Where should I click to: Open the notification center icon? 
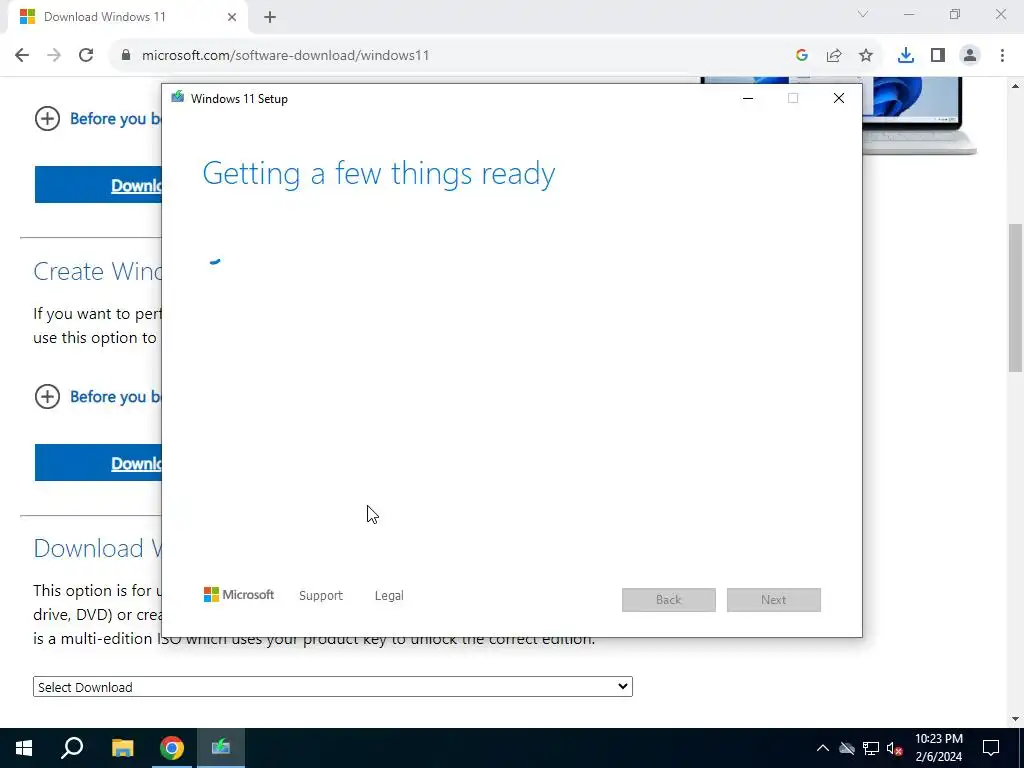[x=991, y=748]
